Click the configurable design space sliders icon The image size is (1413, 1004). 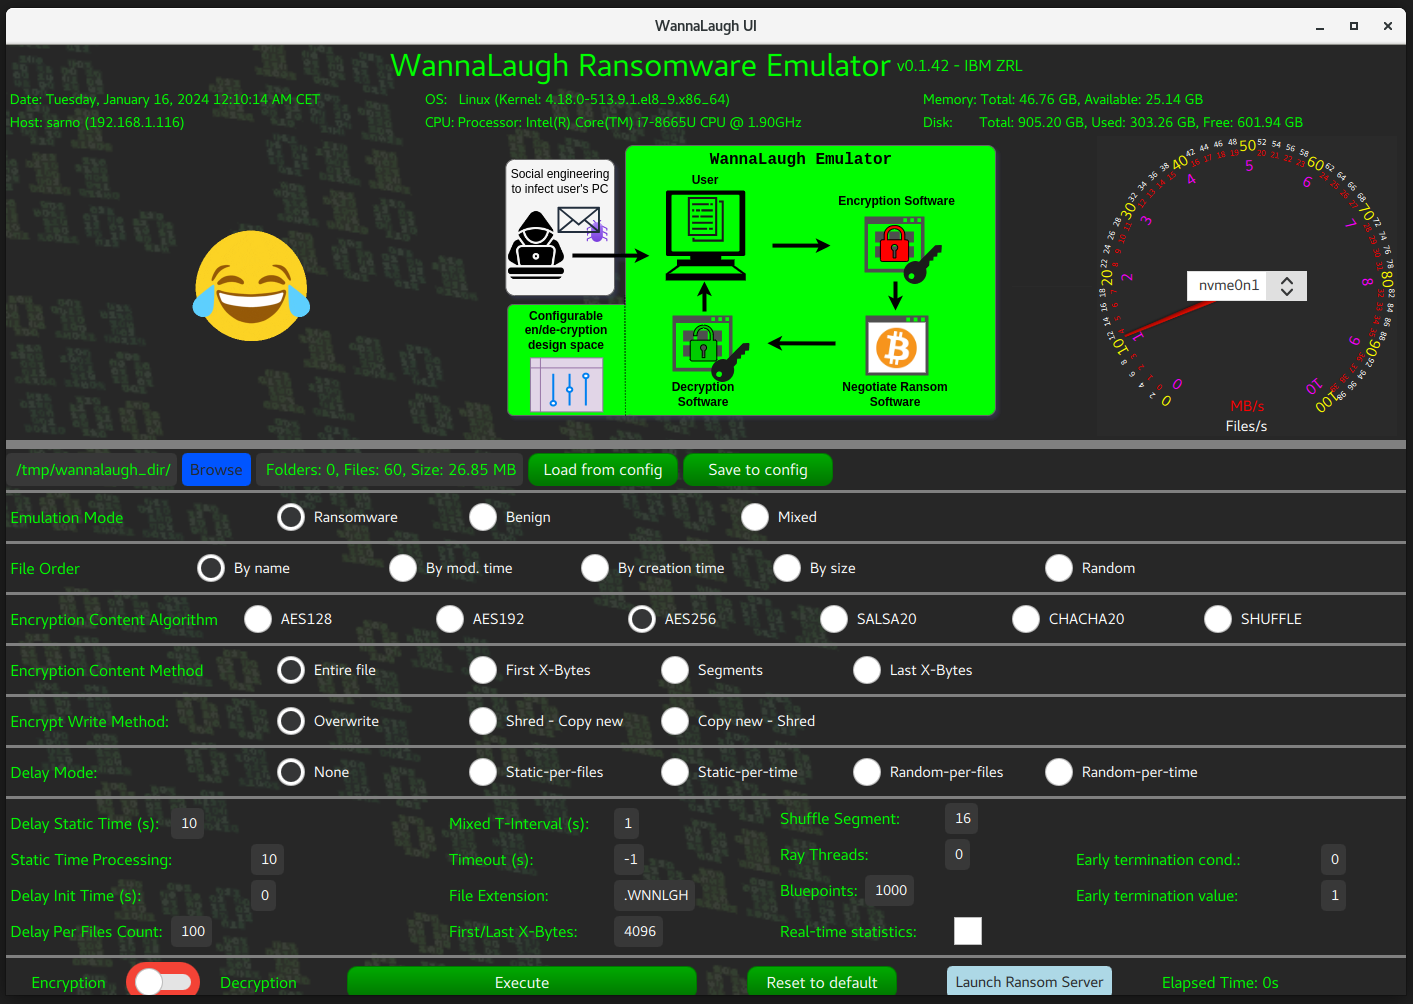566,385
